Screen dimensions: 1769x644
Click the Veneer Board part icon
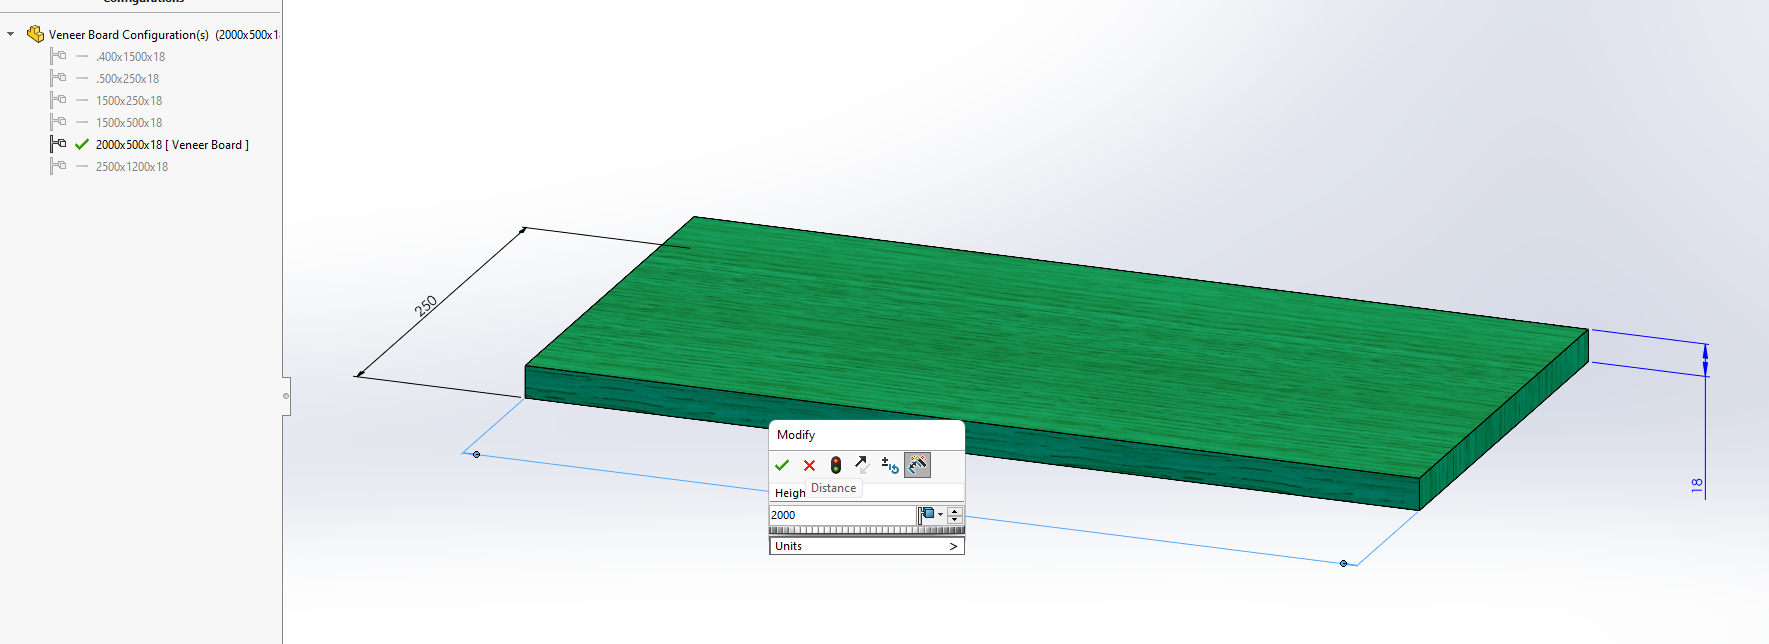pyautogui.click(x=35, y=34)
